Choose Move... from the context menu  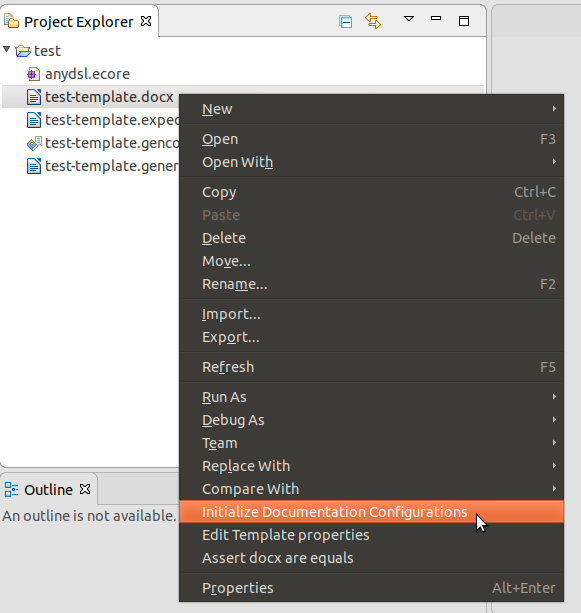tap(371, 261)
